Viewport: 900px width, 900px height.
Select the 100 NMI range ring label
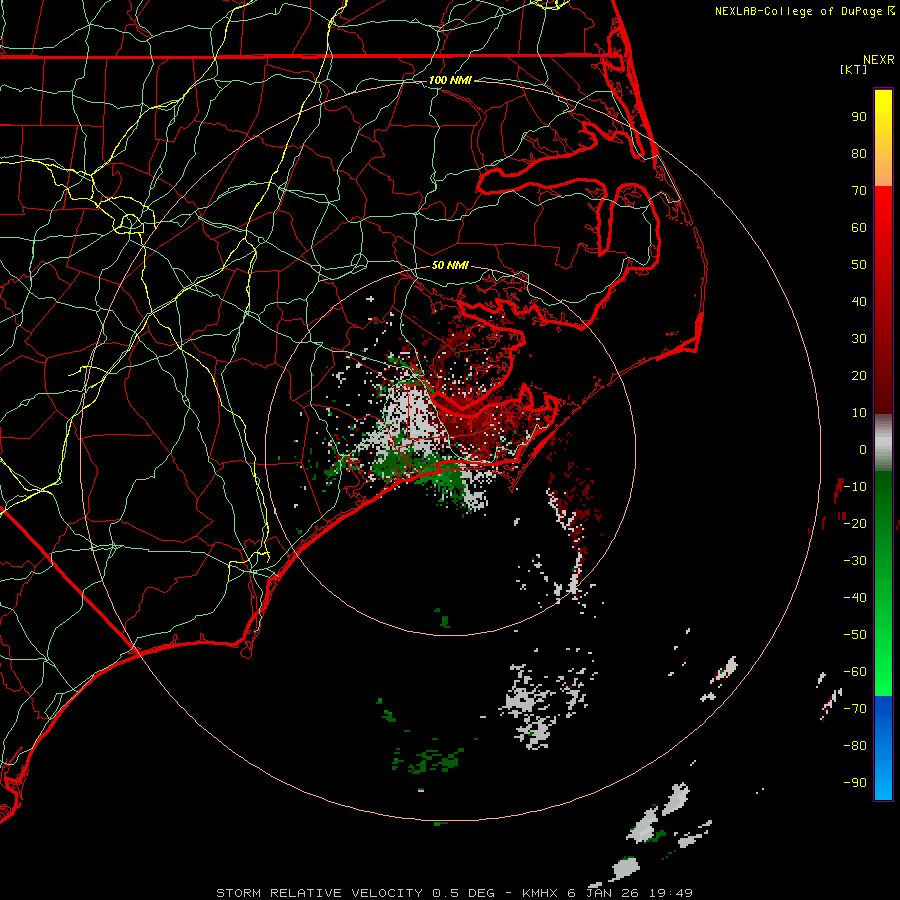pos(450,80)
